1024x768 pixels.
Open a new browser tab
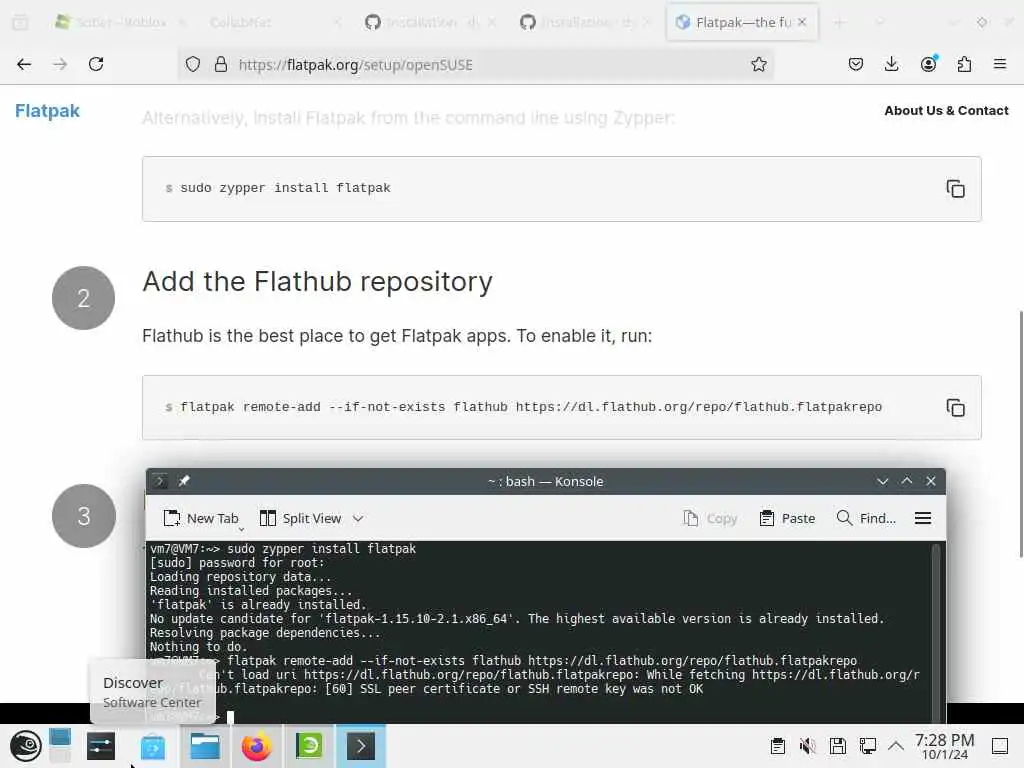pos(839,22)
